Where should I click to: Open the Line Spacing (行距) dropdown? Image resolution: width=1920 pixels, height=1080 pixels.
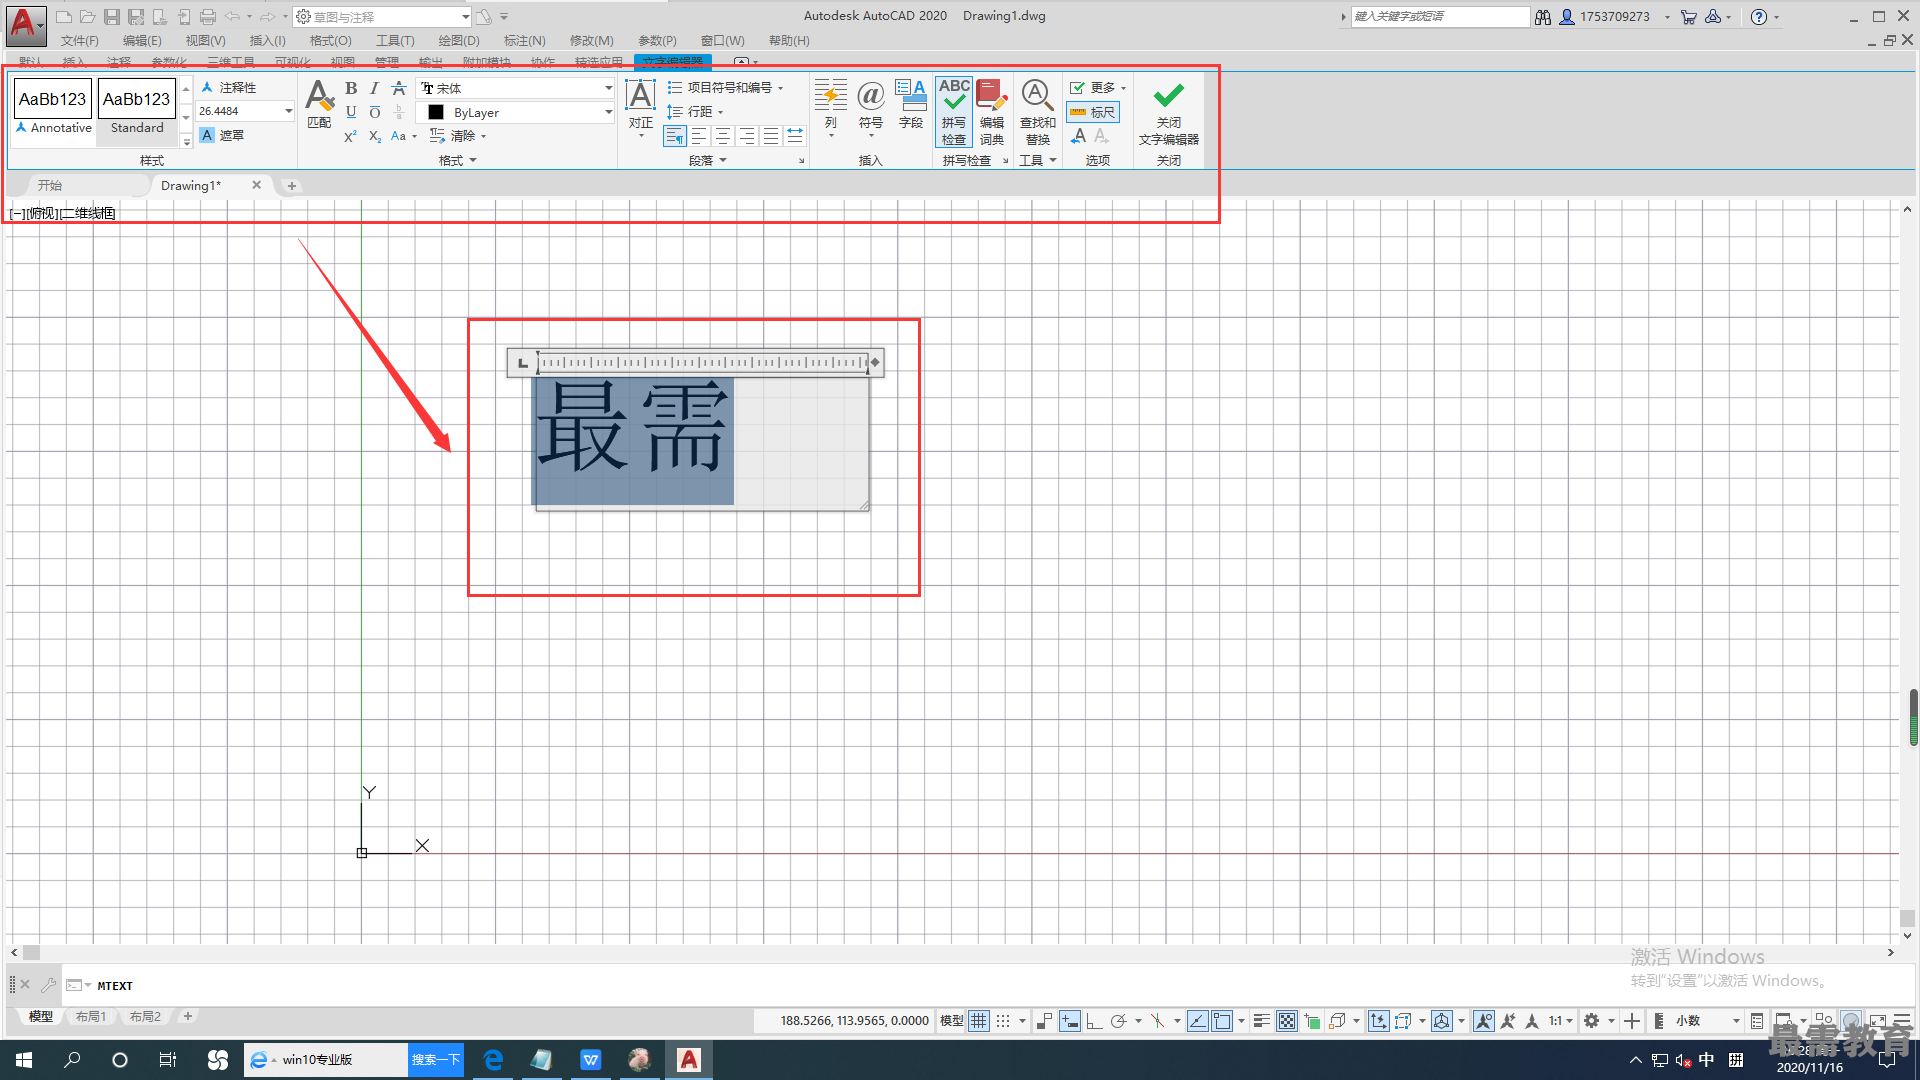(x=695, y=112)
